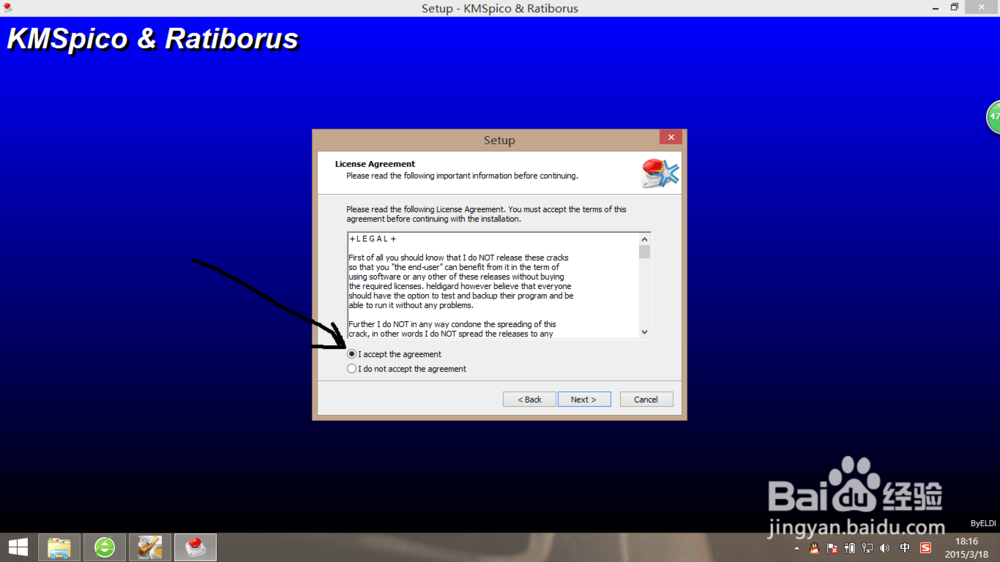Viewport: 1000px width, 562px height.
Task: Open Action Center flag tray icon
Action: 832,548
